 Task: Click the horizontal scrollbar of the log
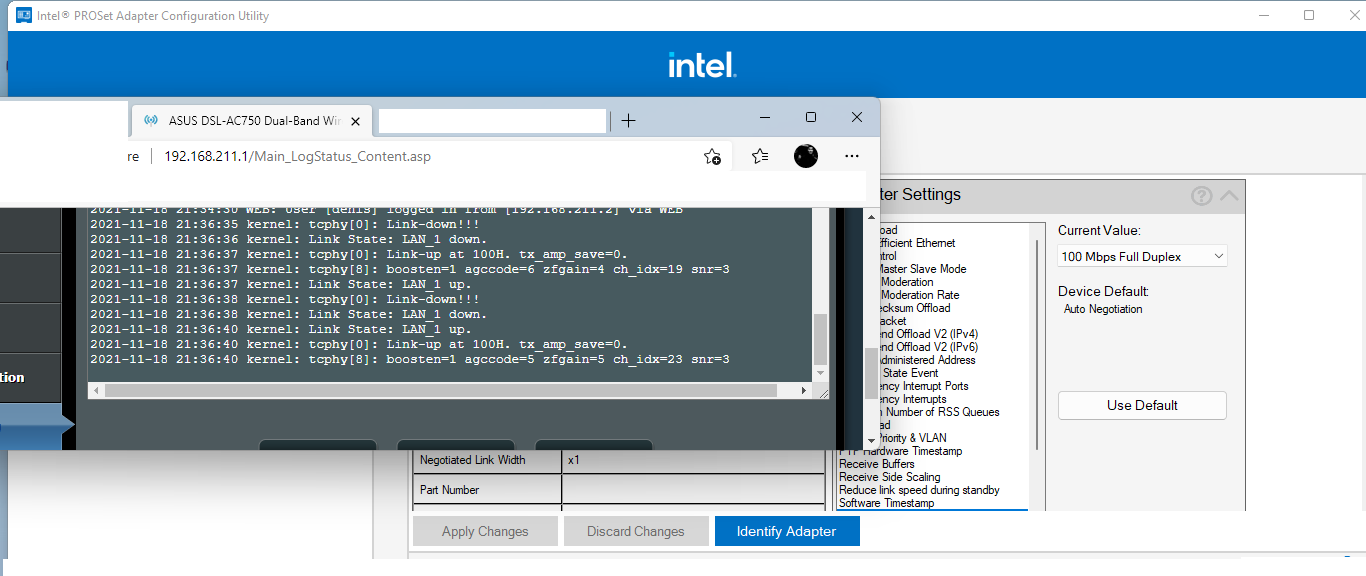point(440,390)
